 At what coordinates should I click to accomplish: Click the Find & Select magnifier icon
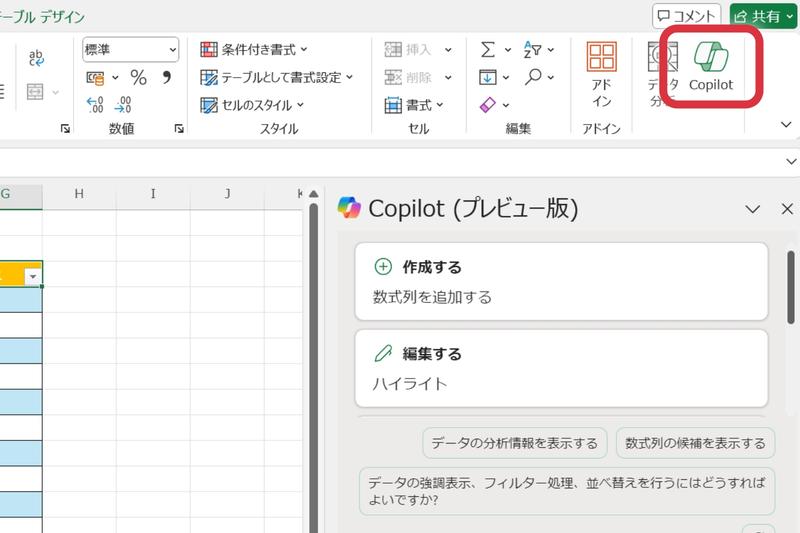pos(533,77)
